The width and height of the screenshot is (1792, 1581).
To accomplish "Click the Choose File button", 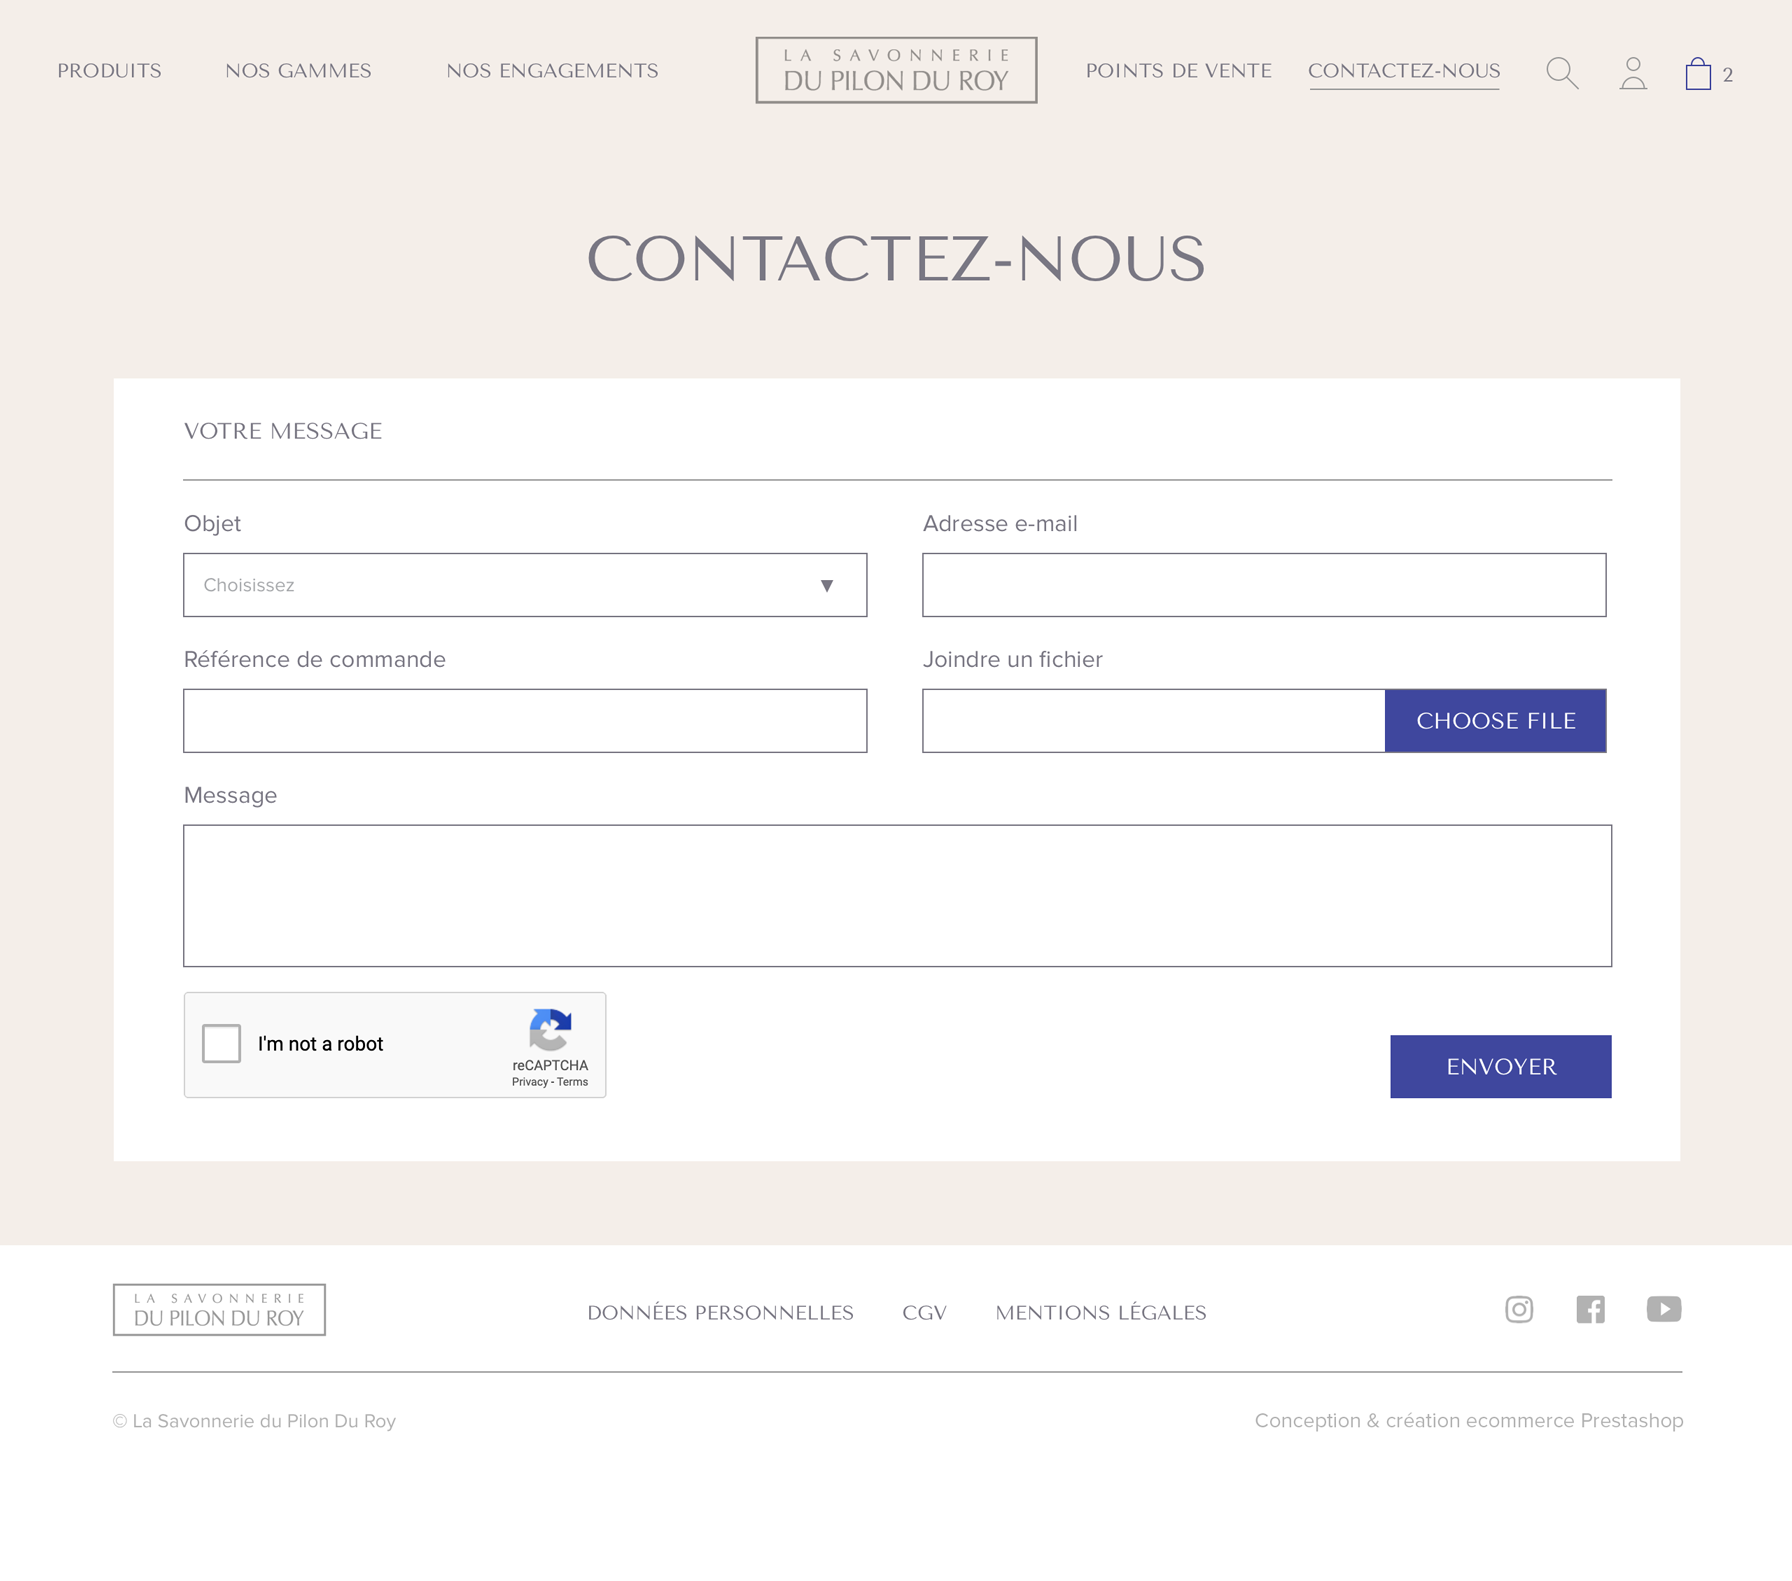I will (1496, 721).
